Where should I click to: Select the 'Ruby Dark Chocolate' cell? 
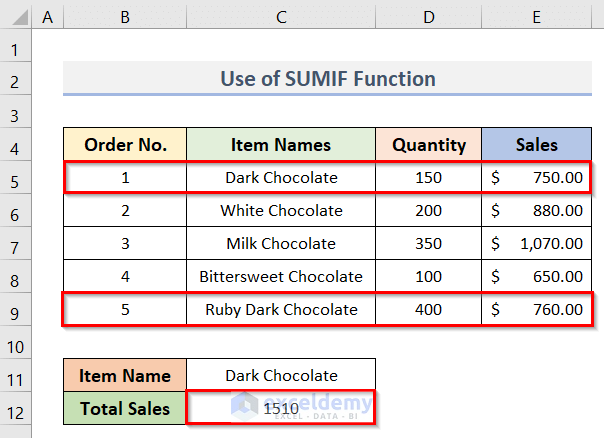coord(281,310)
